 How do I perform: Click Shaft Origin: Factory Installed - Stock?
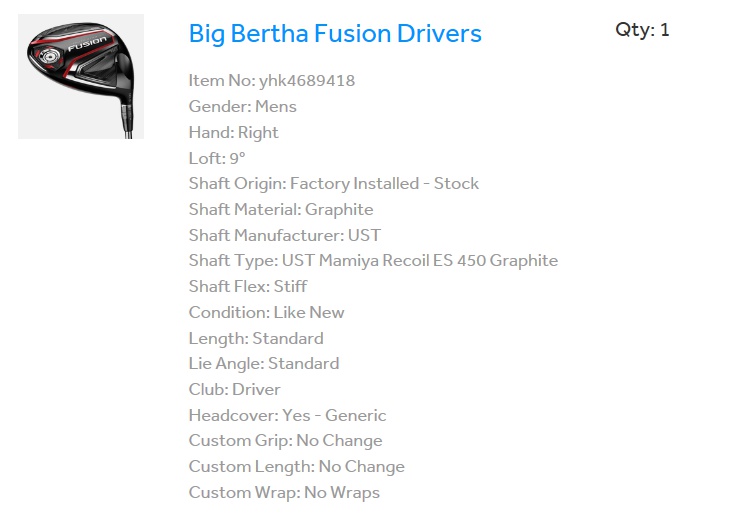click(x=334, y=184)
